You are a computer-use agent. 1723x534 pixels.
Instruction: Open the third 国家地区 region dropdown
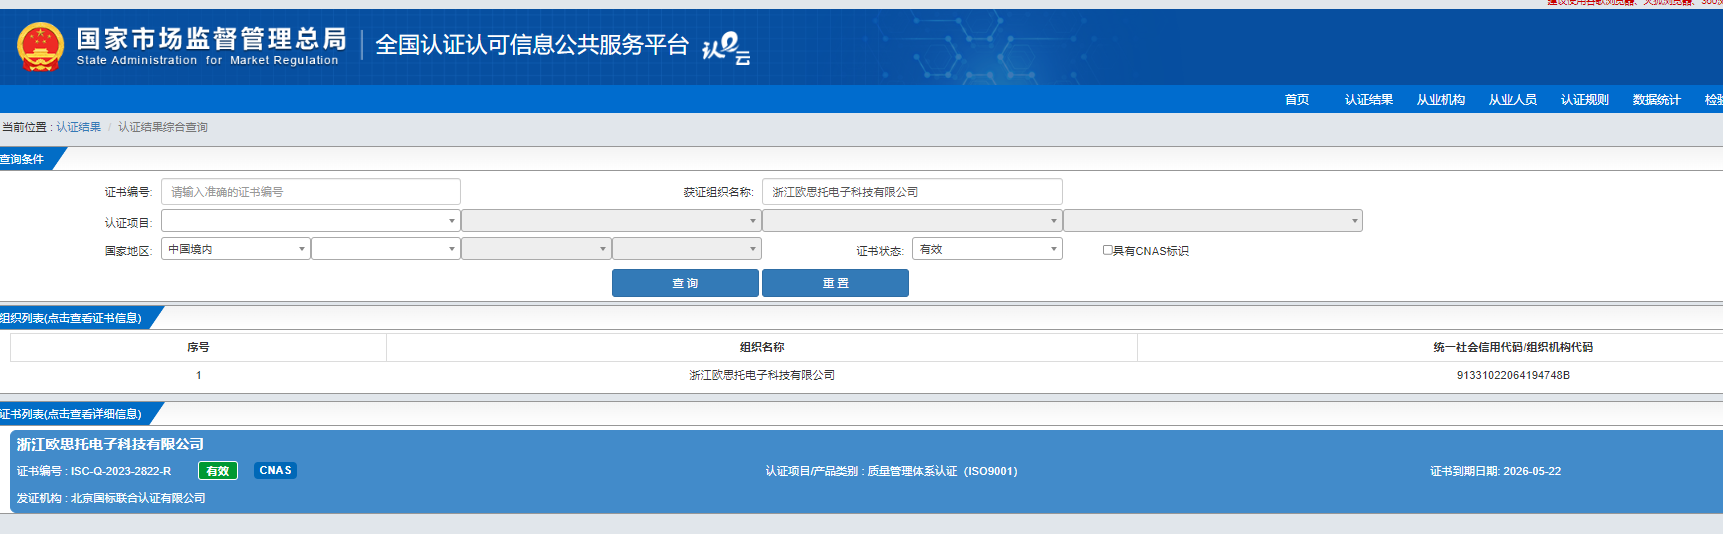coord(536,249)
